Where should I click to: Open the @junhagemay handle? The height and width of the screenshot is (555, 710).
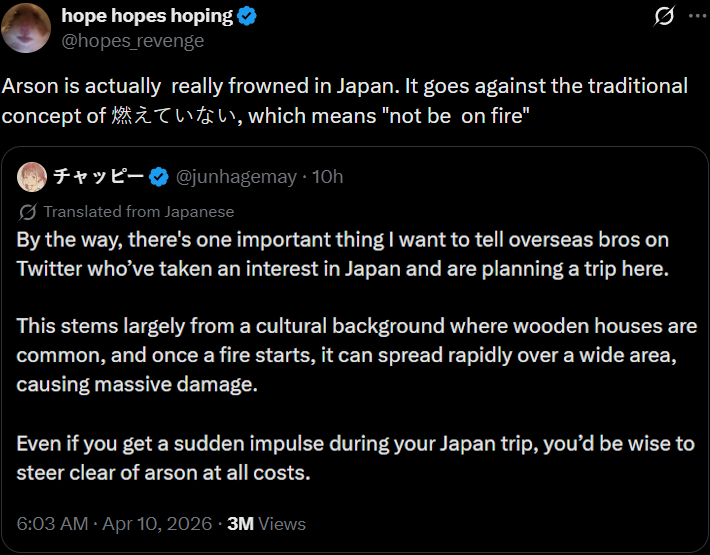236,177
